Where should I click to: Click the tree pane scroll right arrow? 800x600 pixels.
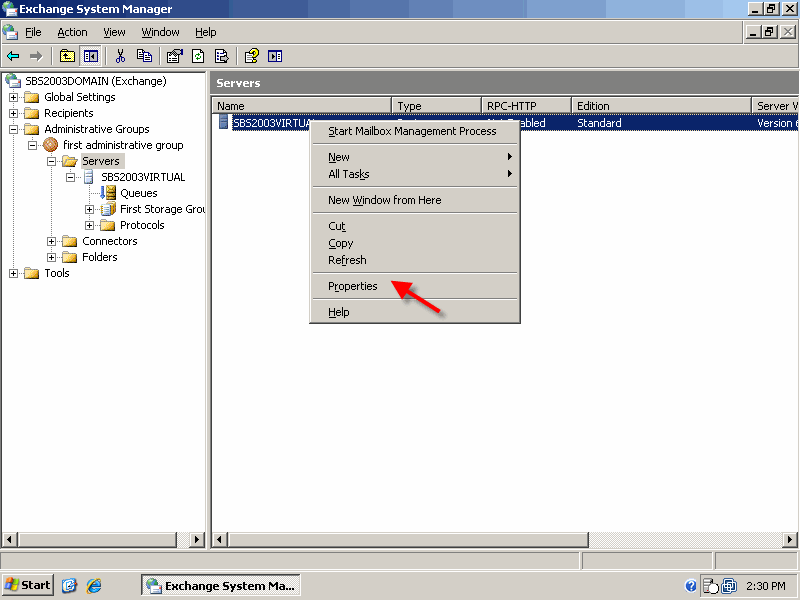[196, 539]
